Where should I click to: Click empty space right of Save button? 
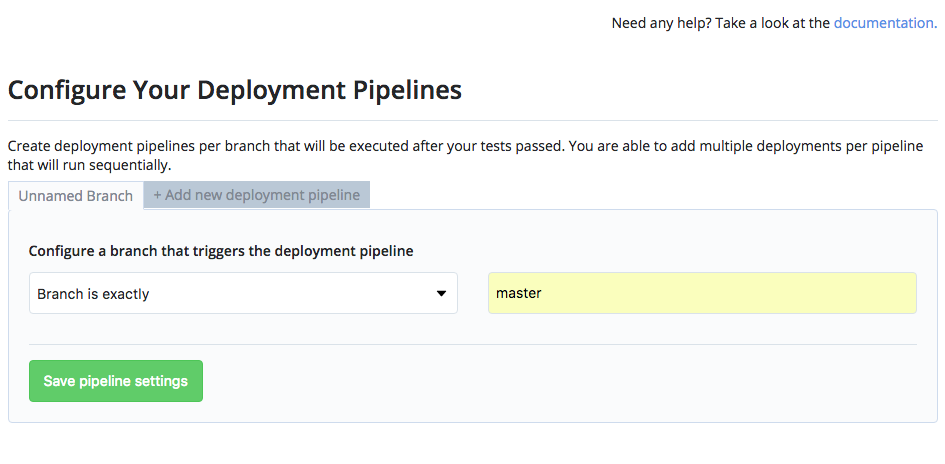[560, 381]
